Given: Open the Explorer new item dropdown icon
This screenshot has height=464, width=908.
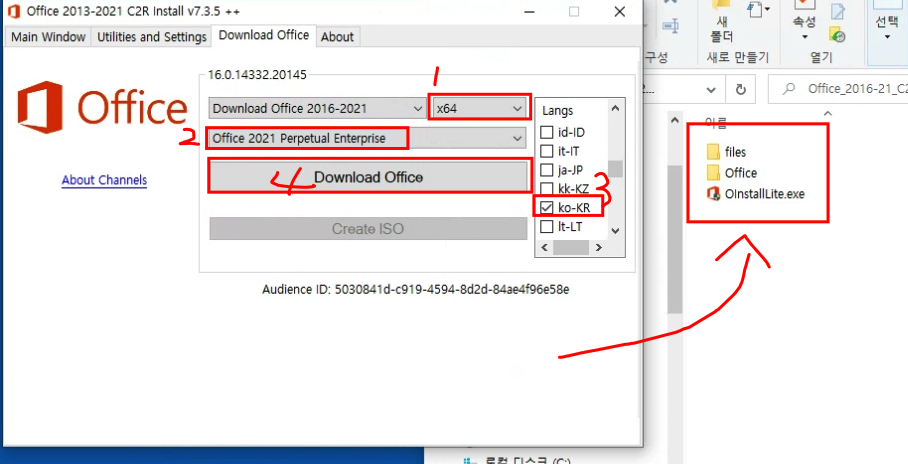Looking at the screenshot, I should [x=759, y=10].
